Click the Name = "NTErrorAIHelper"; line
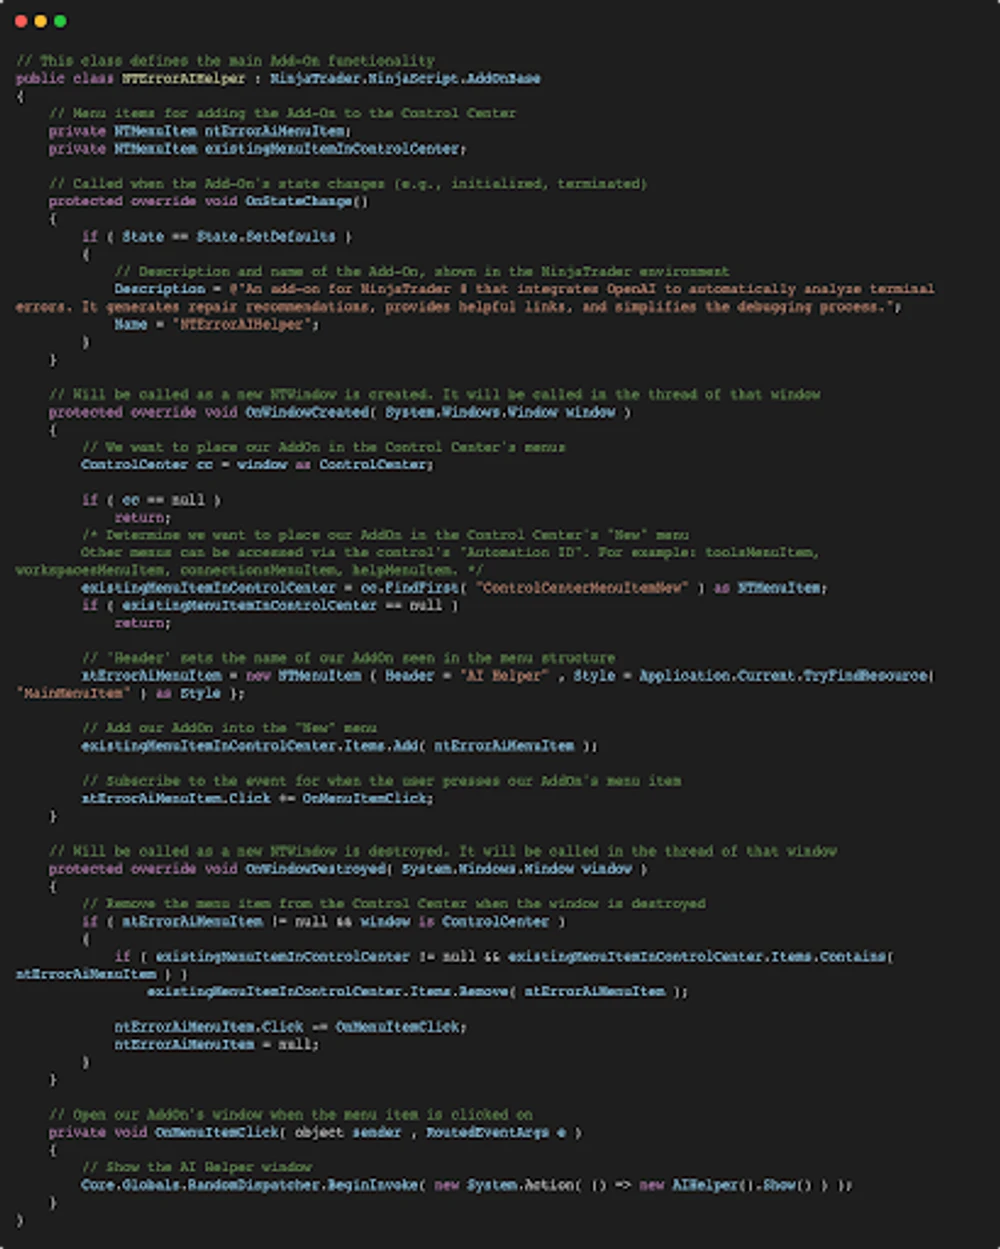This screenshot has width=1000, height=1249. (217, 324)
